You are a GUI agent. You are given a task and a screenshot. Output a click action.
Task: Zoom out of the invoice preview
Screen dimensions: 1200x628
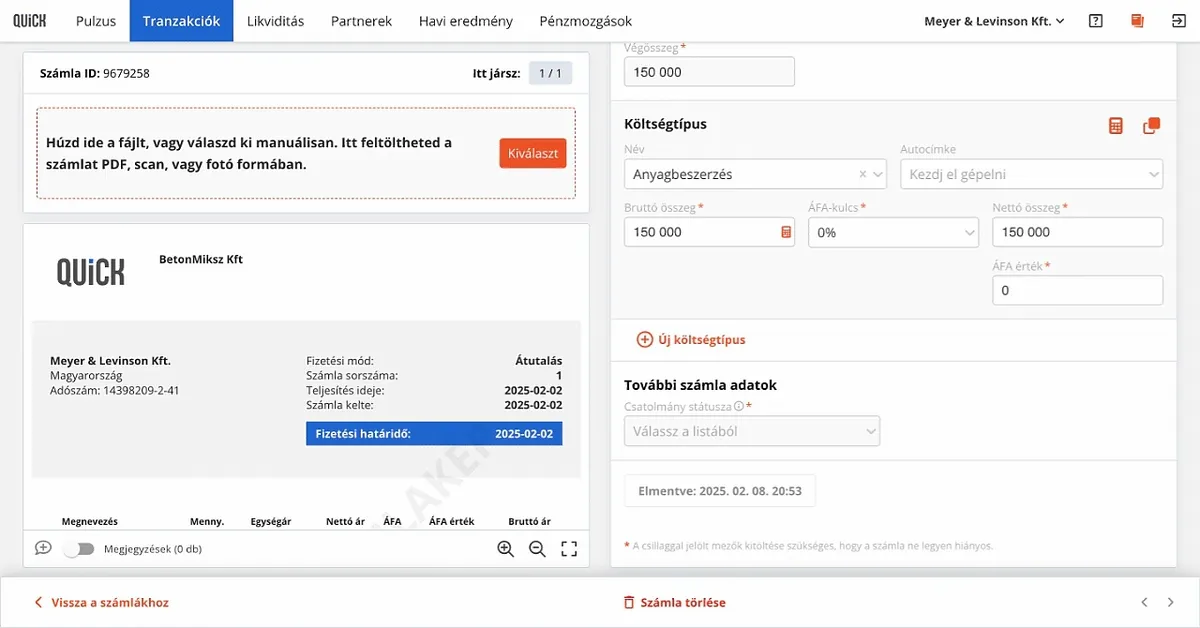[537, 548]
